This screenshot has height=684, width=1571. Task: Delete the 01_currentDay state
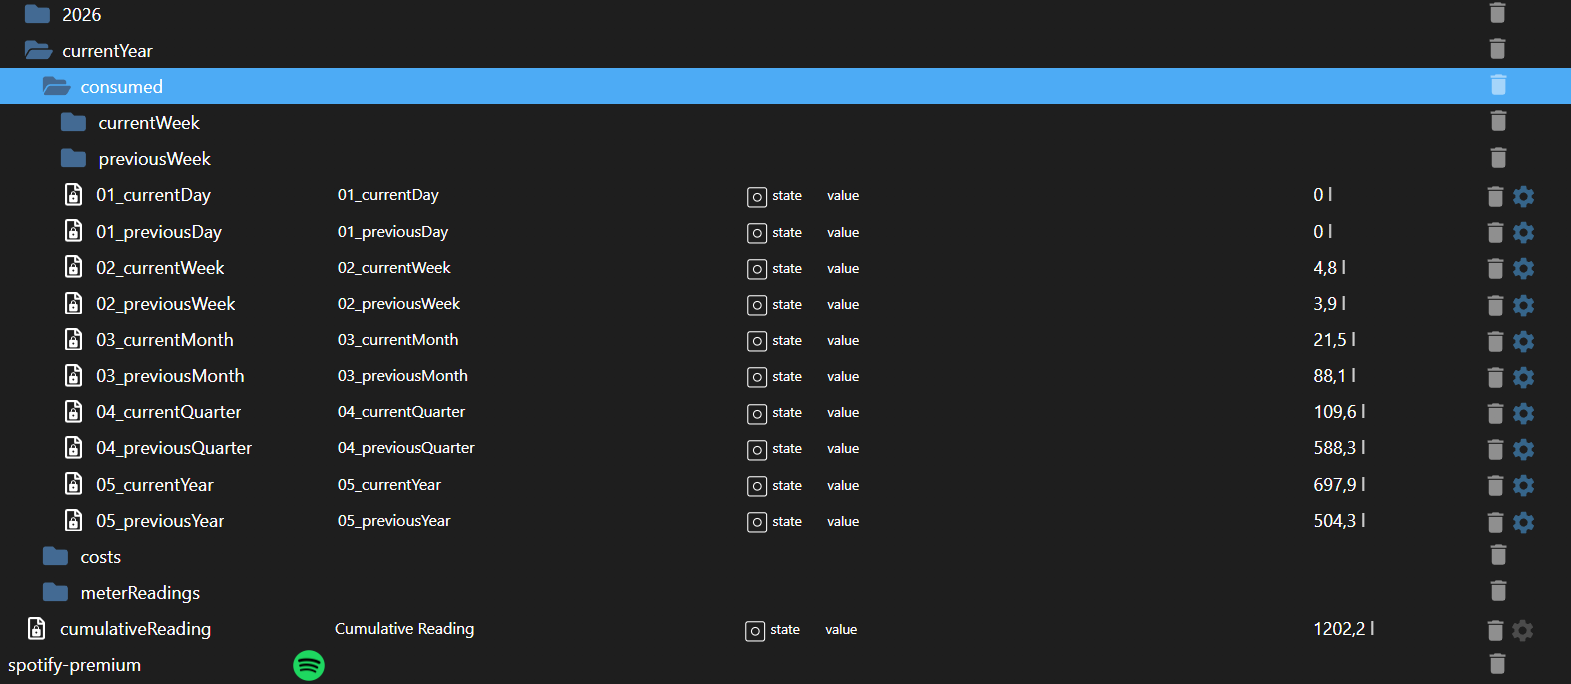(1495, 196)
